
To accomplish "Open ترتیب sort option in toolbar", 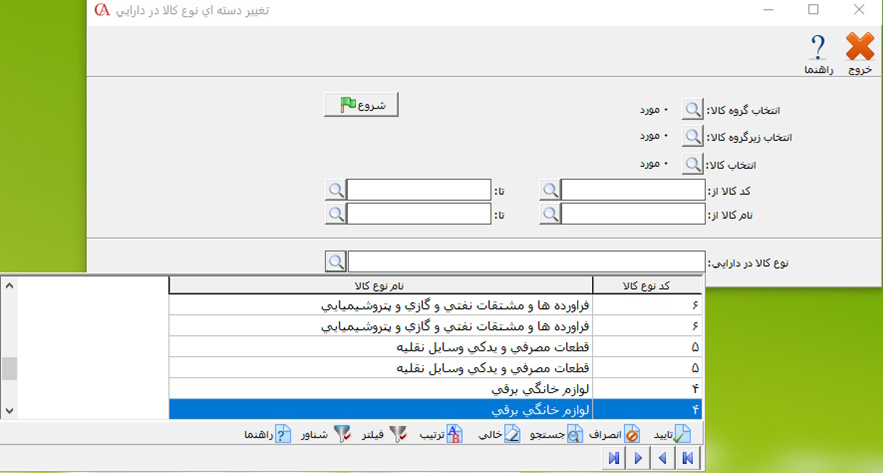I will pyautogui.click(x=439, y=434).
